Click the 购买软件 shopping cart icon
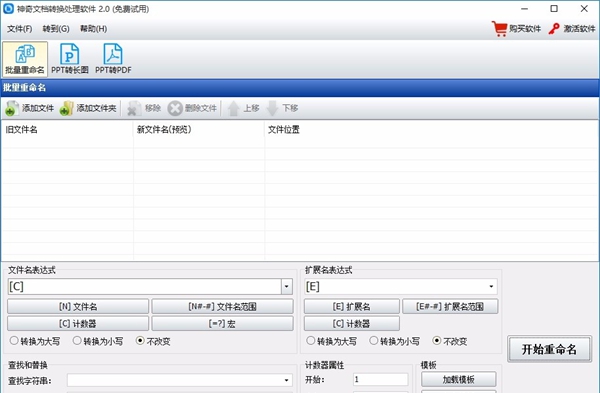This screenshot has height=393, width=600. (x=499, y=28)
